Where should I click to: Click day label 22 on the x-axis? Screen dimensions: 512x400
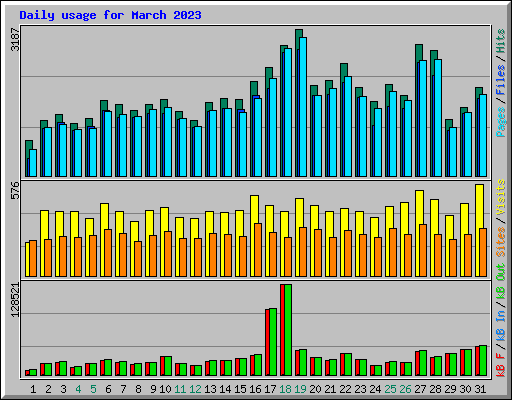[x=345, y=389]
